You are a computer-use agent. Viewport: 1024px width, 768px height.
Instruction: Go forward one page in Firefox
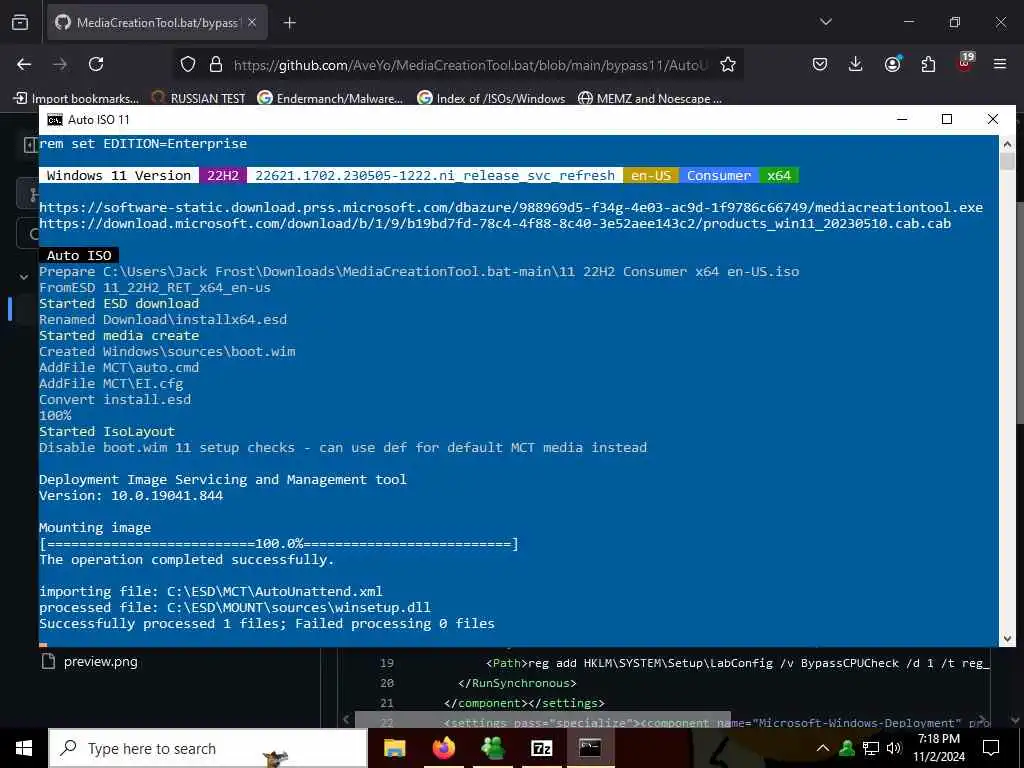click(x=60, y=64)
